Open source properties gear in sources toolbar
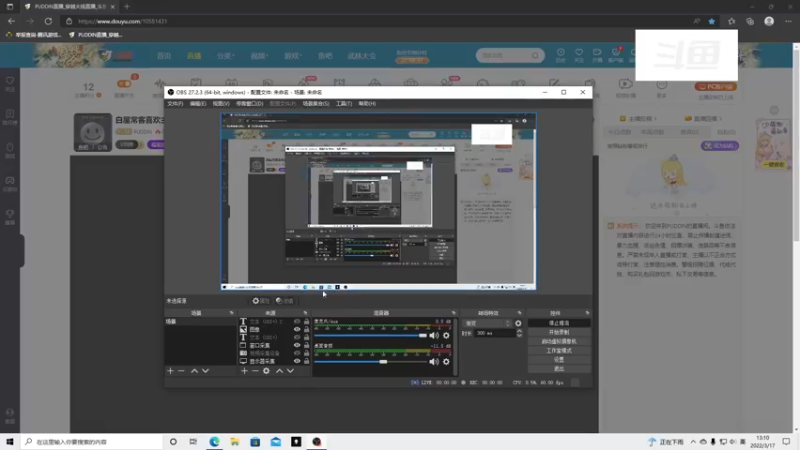This screenshot has width=800, height=450. tap(266, 371)
